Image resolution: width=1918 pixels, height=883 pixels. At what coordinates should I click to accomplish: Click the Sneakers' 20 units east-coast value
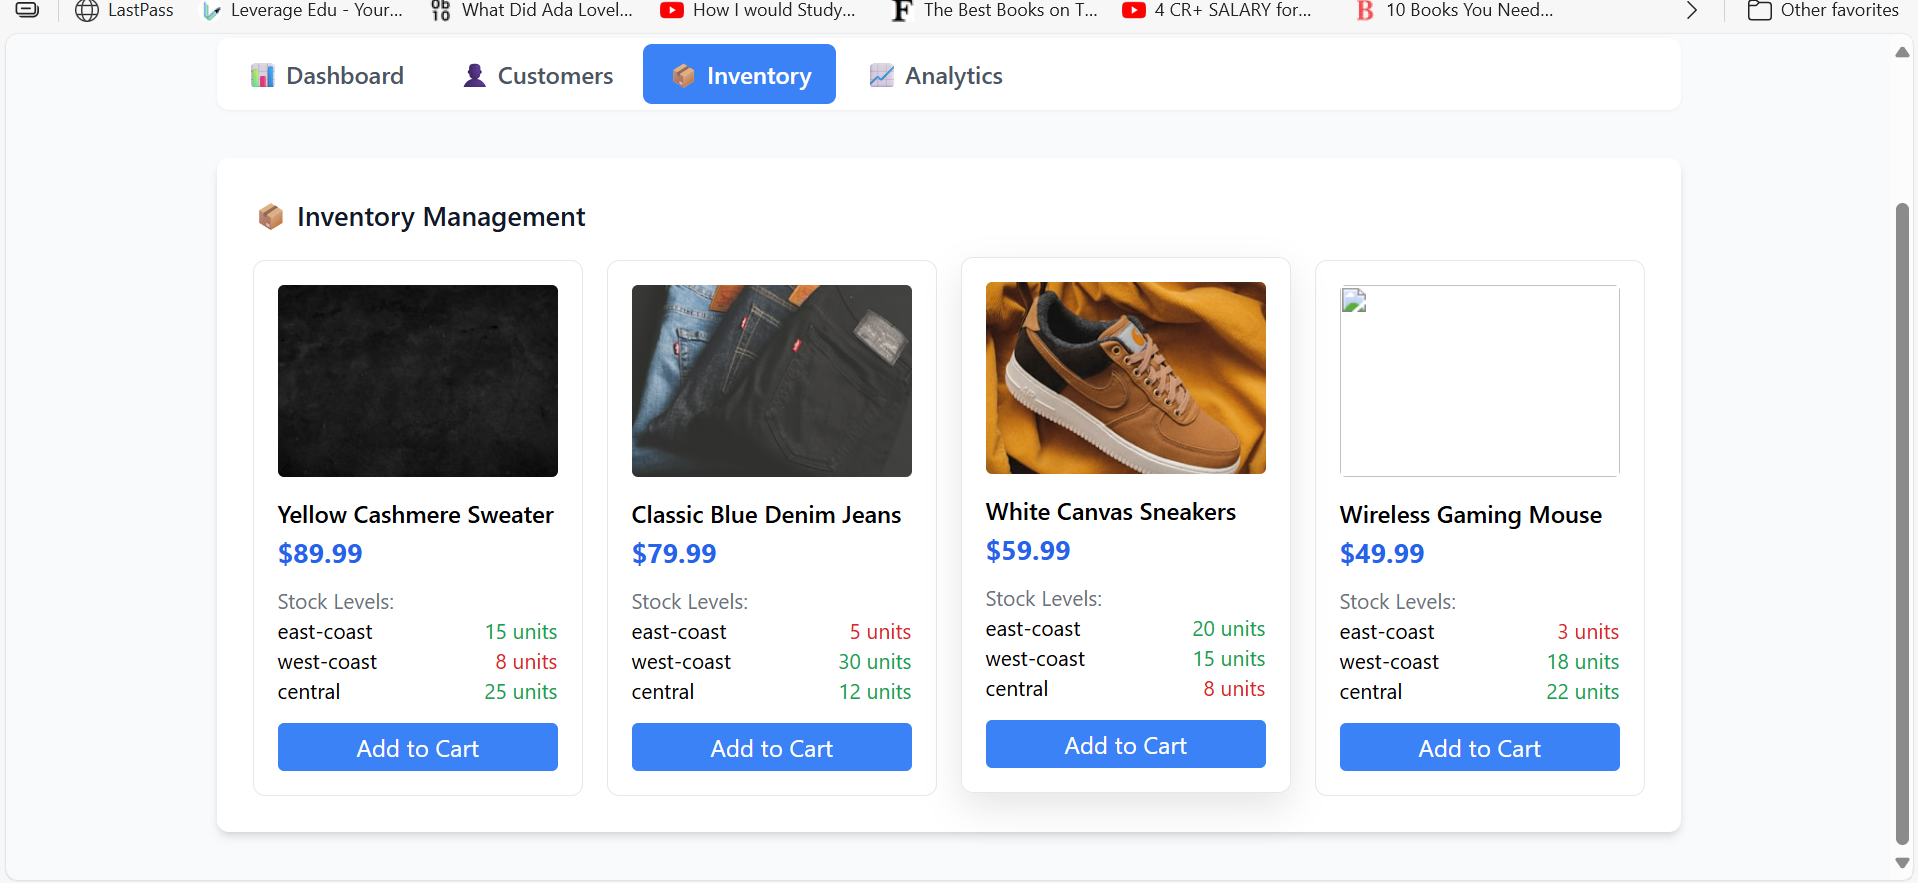pyautogui.click(x=1229, y=629)
